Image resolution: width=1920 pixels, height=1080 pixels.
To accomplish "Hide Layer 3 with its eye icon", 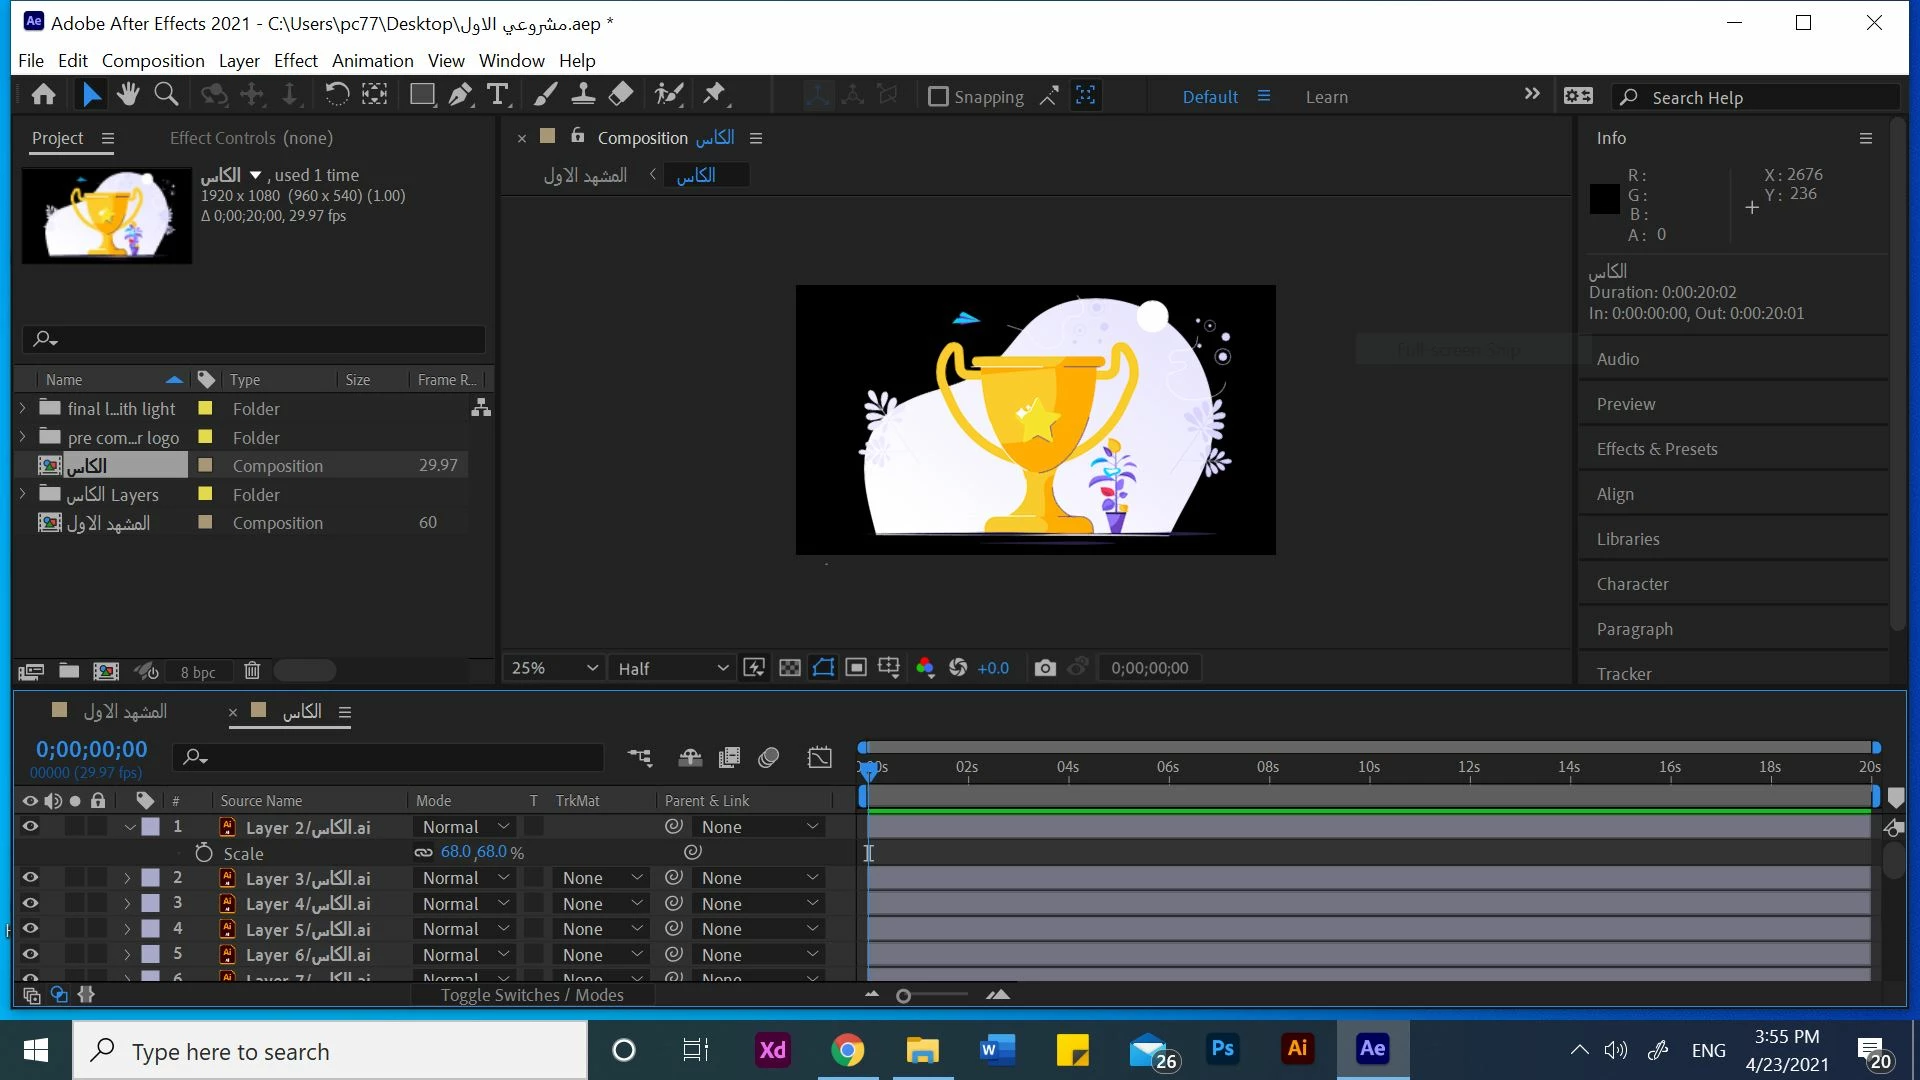I will pyautogui.click(x=30, y=877).
